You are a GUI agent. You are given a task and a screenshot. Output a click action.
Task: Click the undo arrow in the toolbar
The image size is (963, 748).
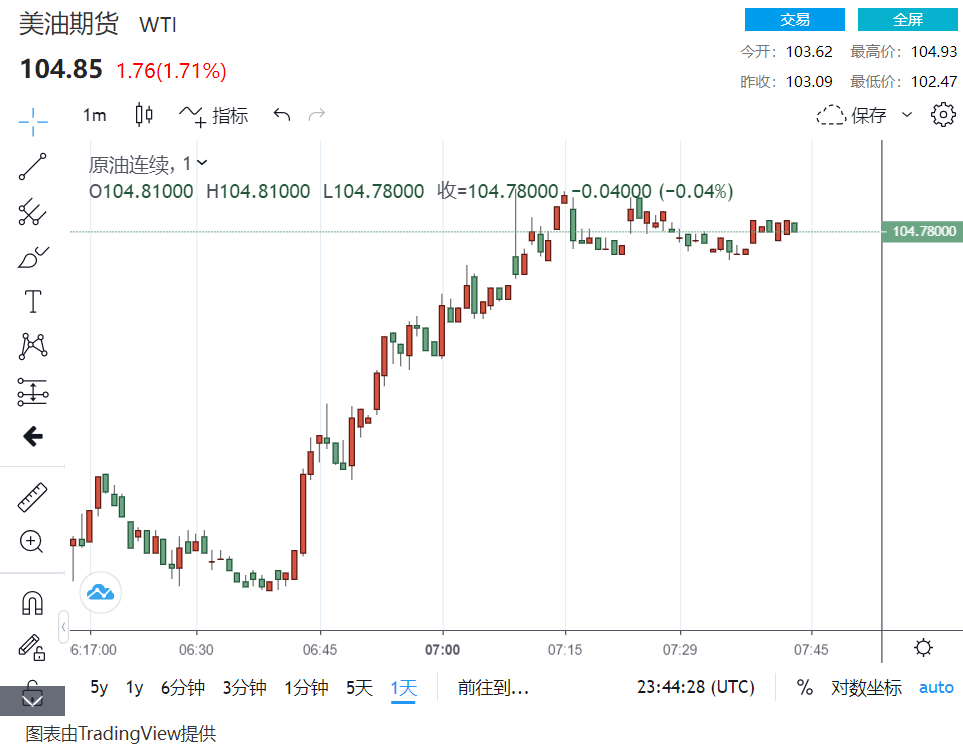282,115
